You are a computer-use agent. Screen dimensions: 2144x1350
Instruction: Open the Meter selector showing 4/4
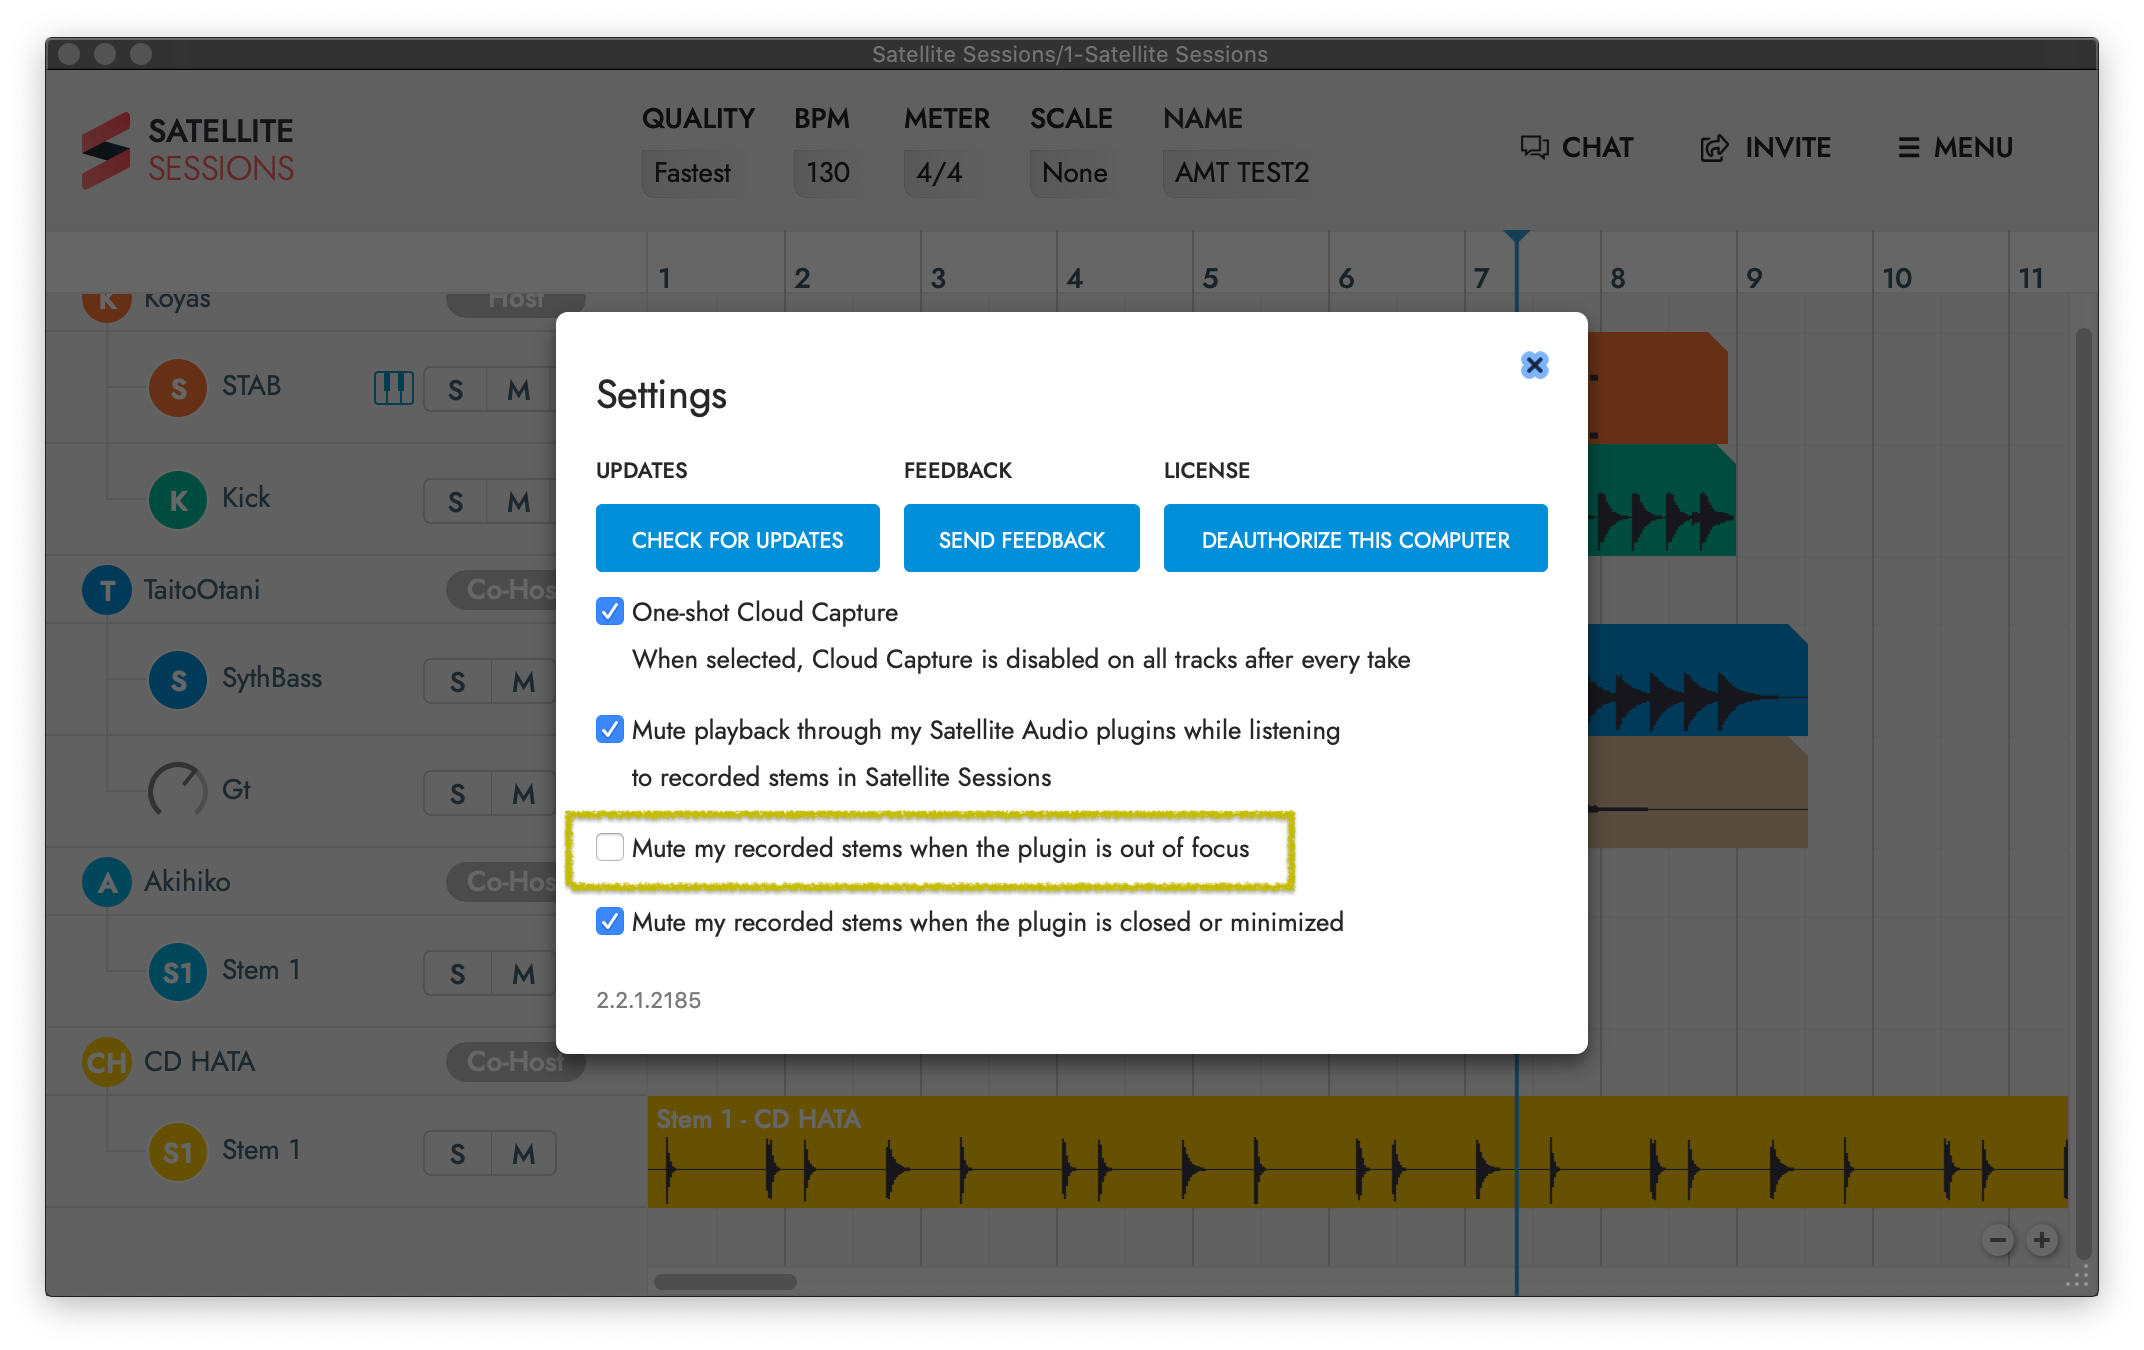coord(940,173)
